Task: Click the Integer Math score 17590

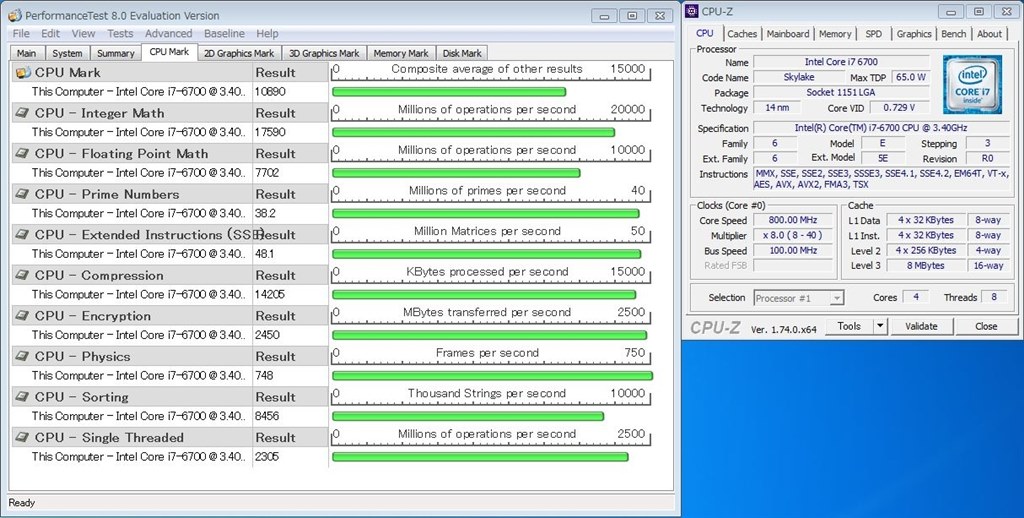Action: [270, 133]
